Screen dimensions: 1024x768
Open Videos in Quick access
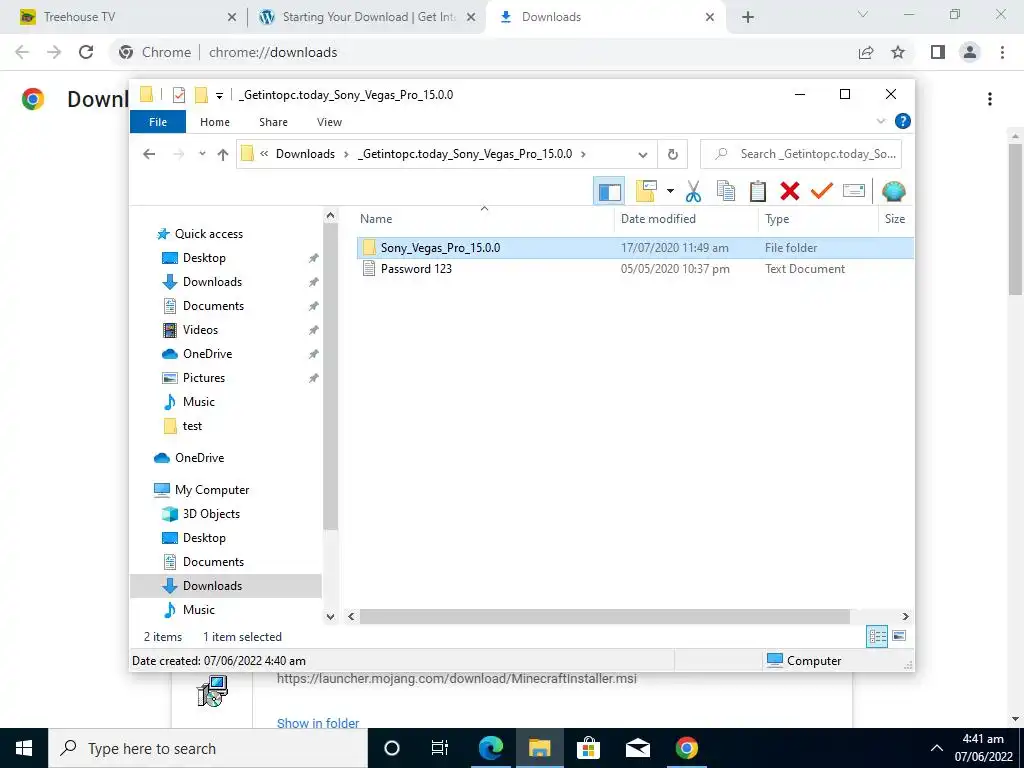click(200, 330)
